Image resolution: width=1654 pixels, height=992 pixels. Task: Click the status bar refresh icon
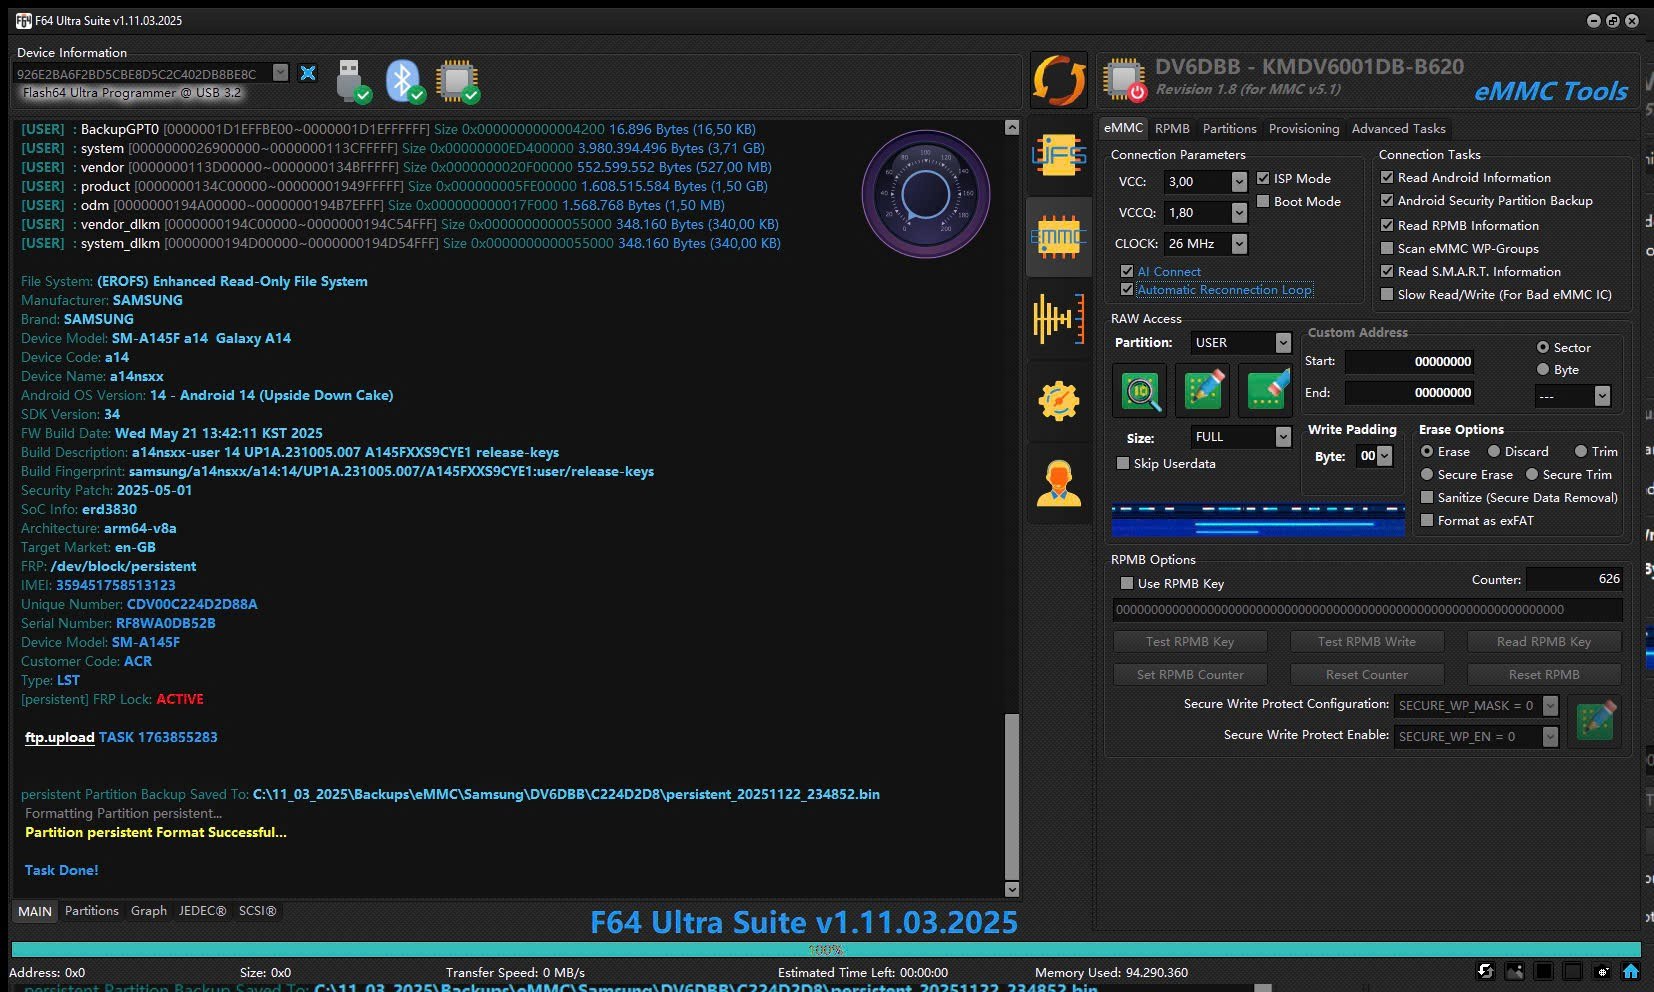coord(1486,971)
